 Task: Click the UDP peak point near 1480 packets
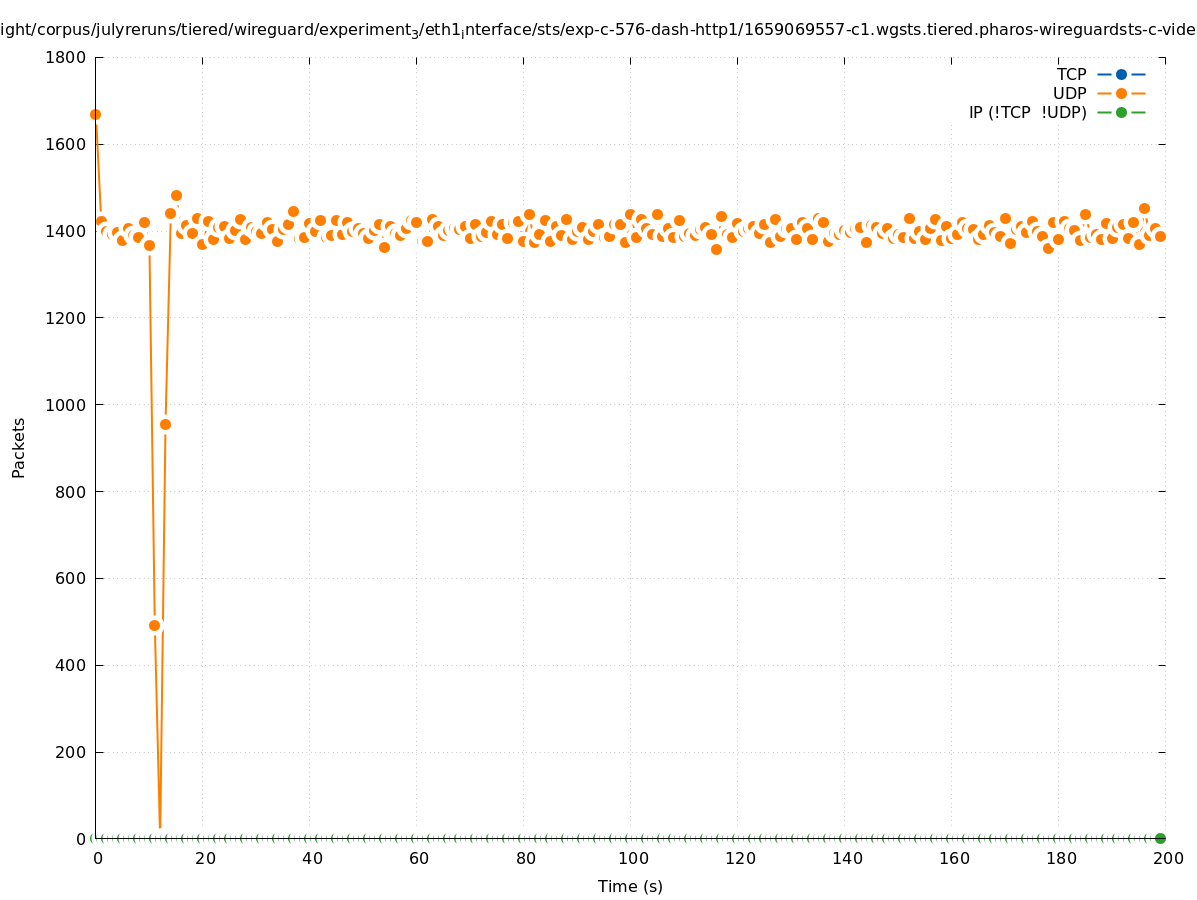pyautogui.click(x=176, y=196)
